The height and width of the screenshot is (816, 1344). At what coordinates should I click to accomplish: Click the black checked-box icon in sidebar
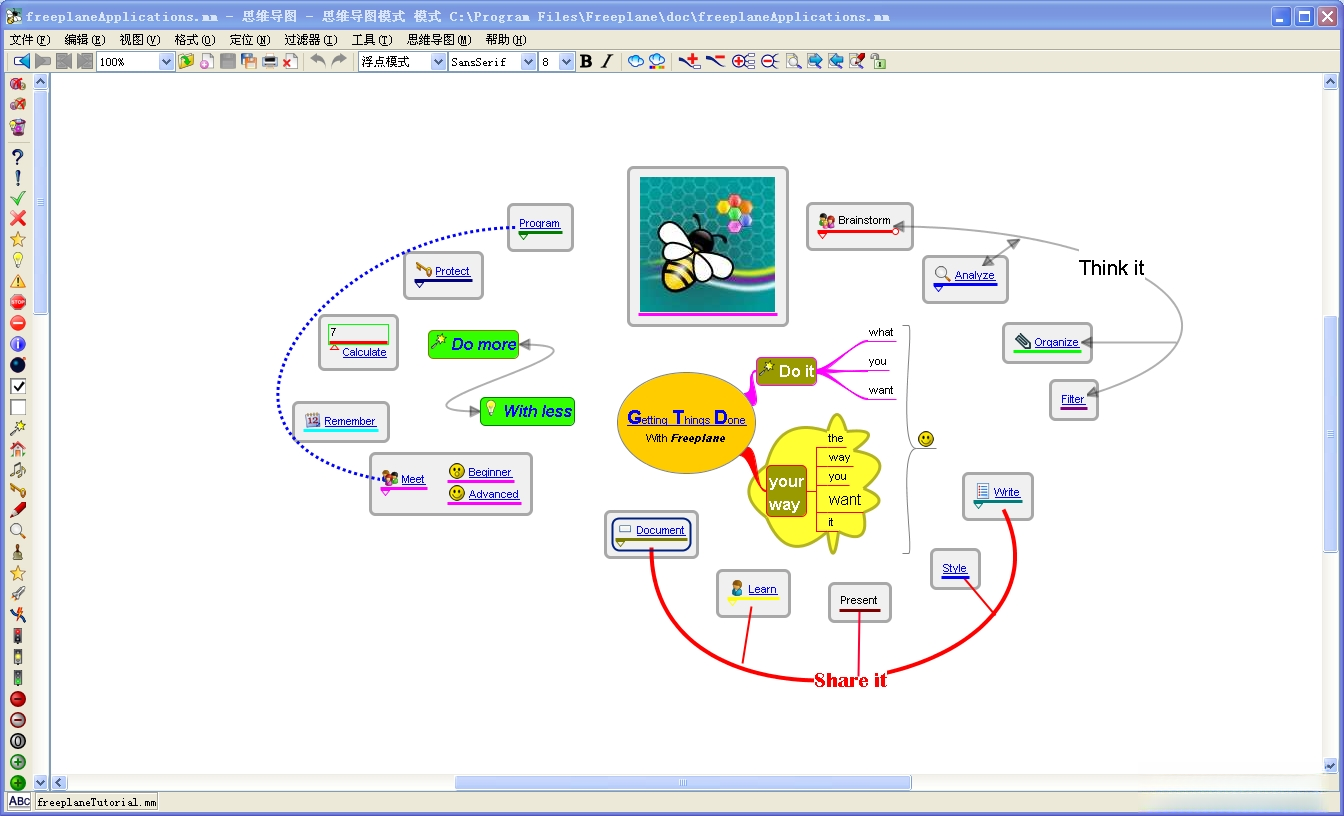pyautogui.click(x=17, y=386)
